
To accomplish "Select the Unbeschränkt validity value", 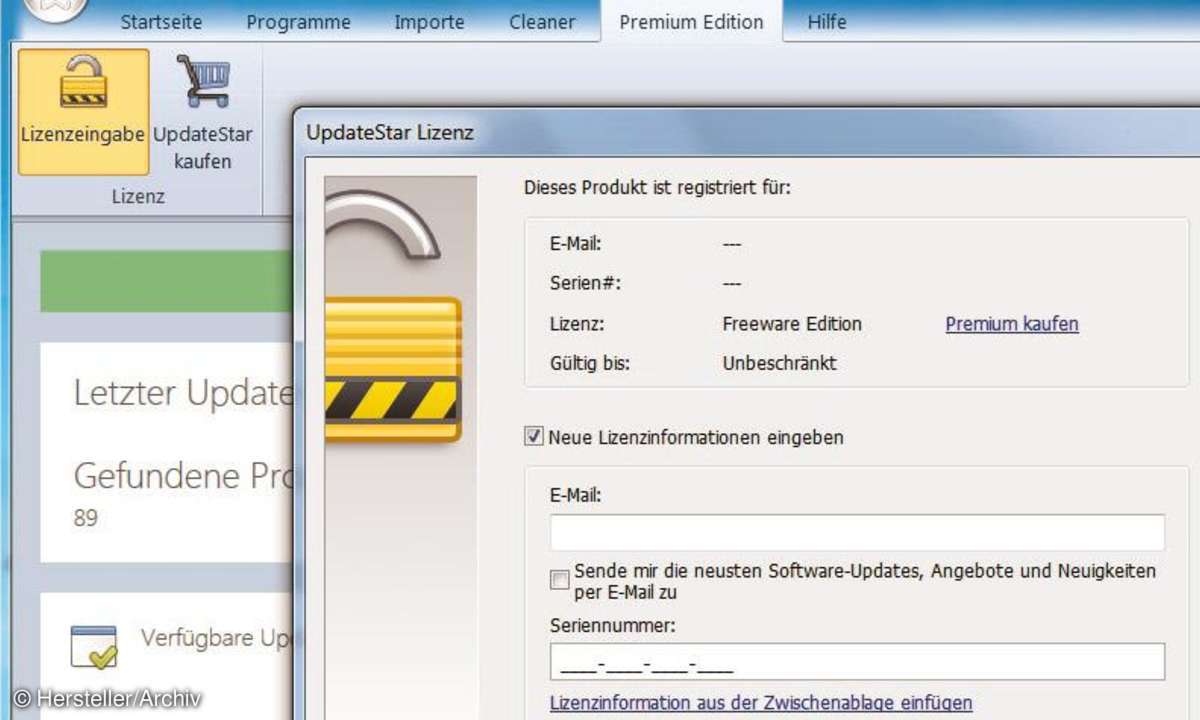I will [779, 363].
